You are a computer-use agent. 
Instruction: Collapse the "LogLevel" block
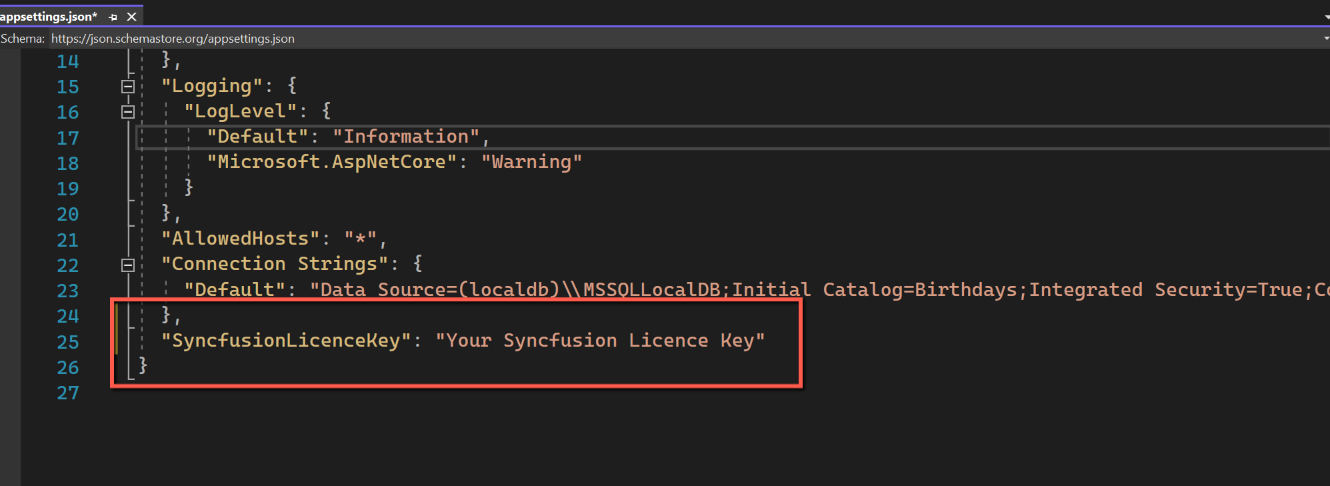(127, 112)
